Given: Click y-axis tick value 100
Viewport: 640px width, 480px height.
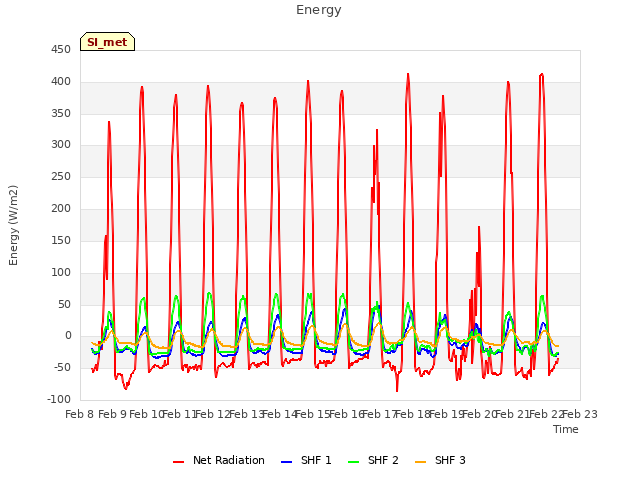Looking at the screenshot, I should [x=61, y=272].
